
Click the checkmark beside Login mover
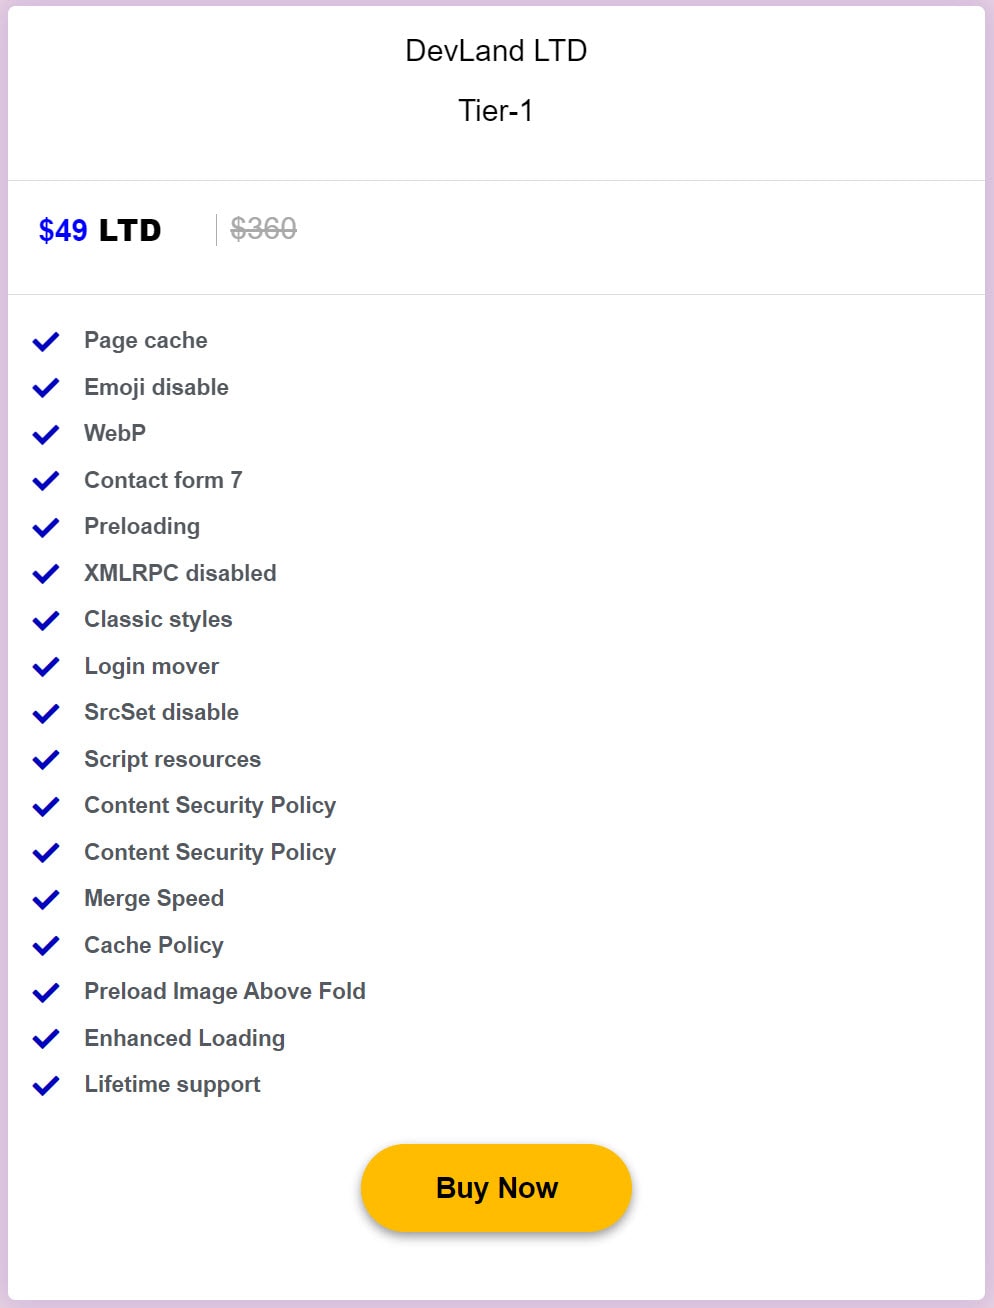[x=46, y=666]
